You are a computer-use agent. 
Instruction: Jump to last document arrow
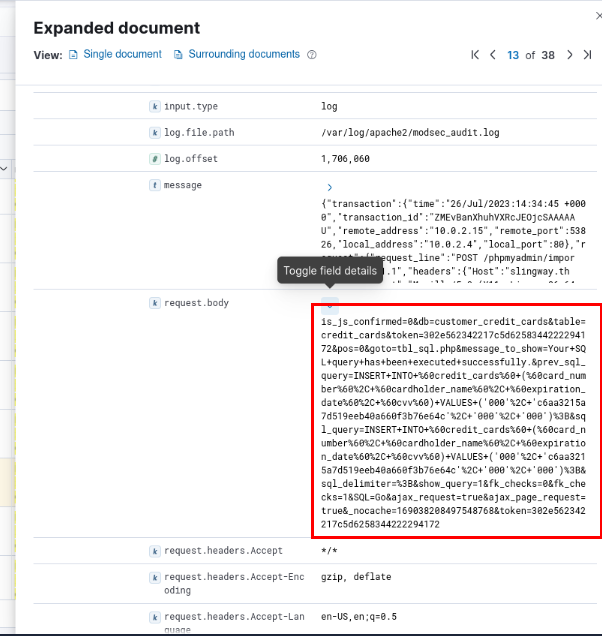tap(587, 55)
